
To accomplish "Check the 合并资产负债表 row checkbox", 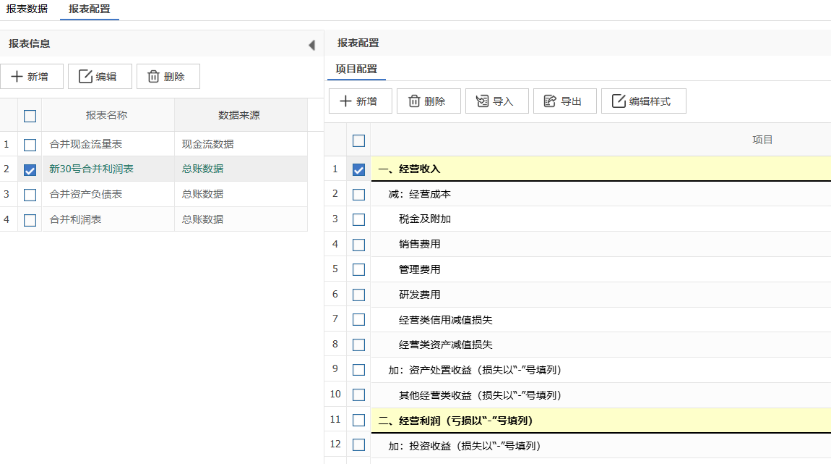I will click(30, 194).
